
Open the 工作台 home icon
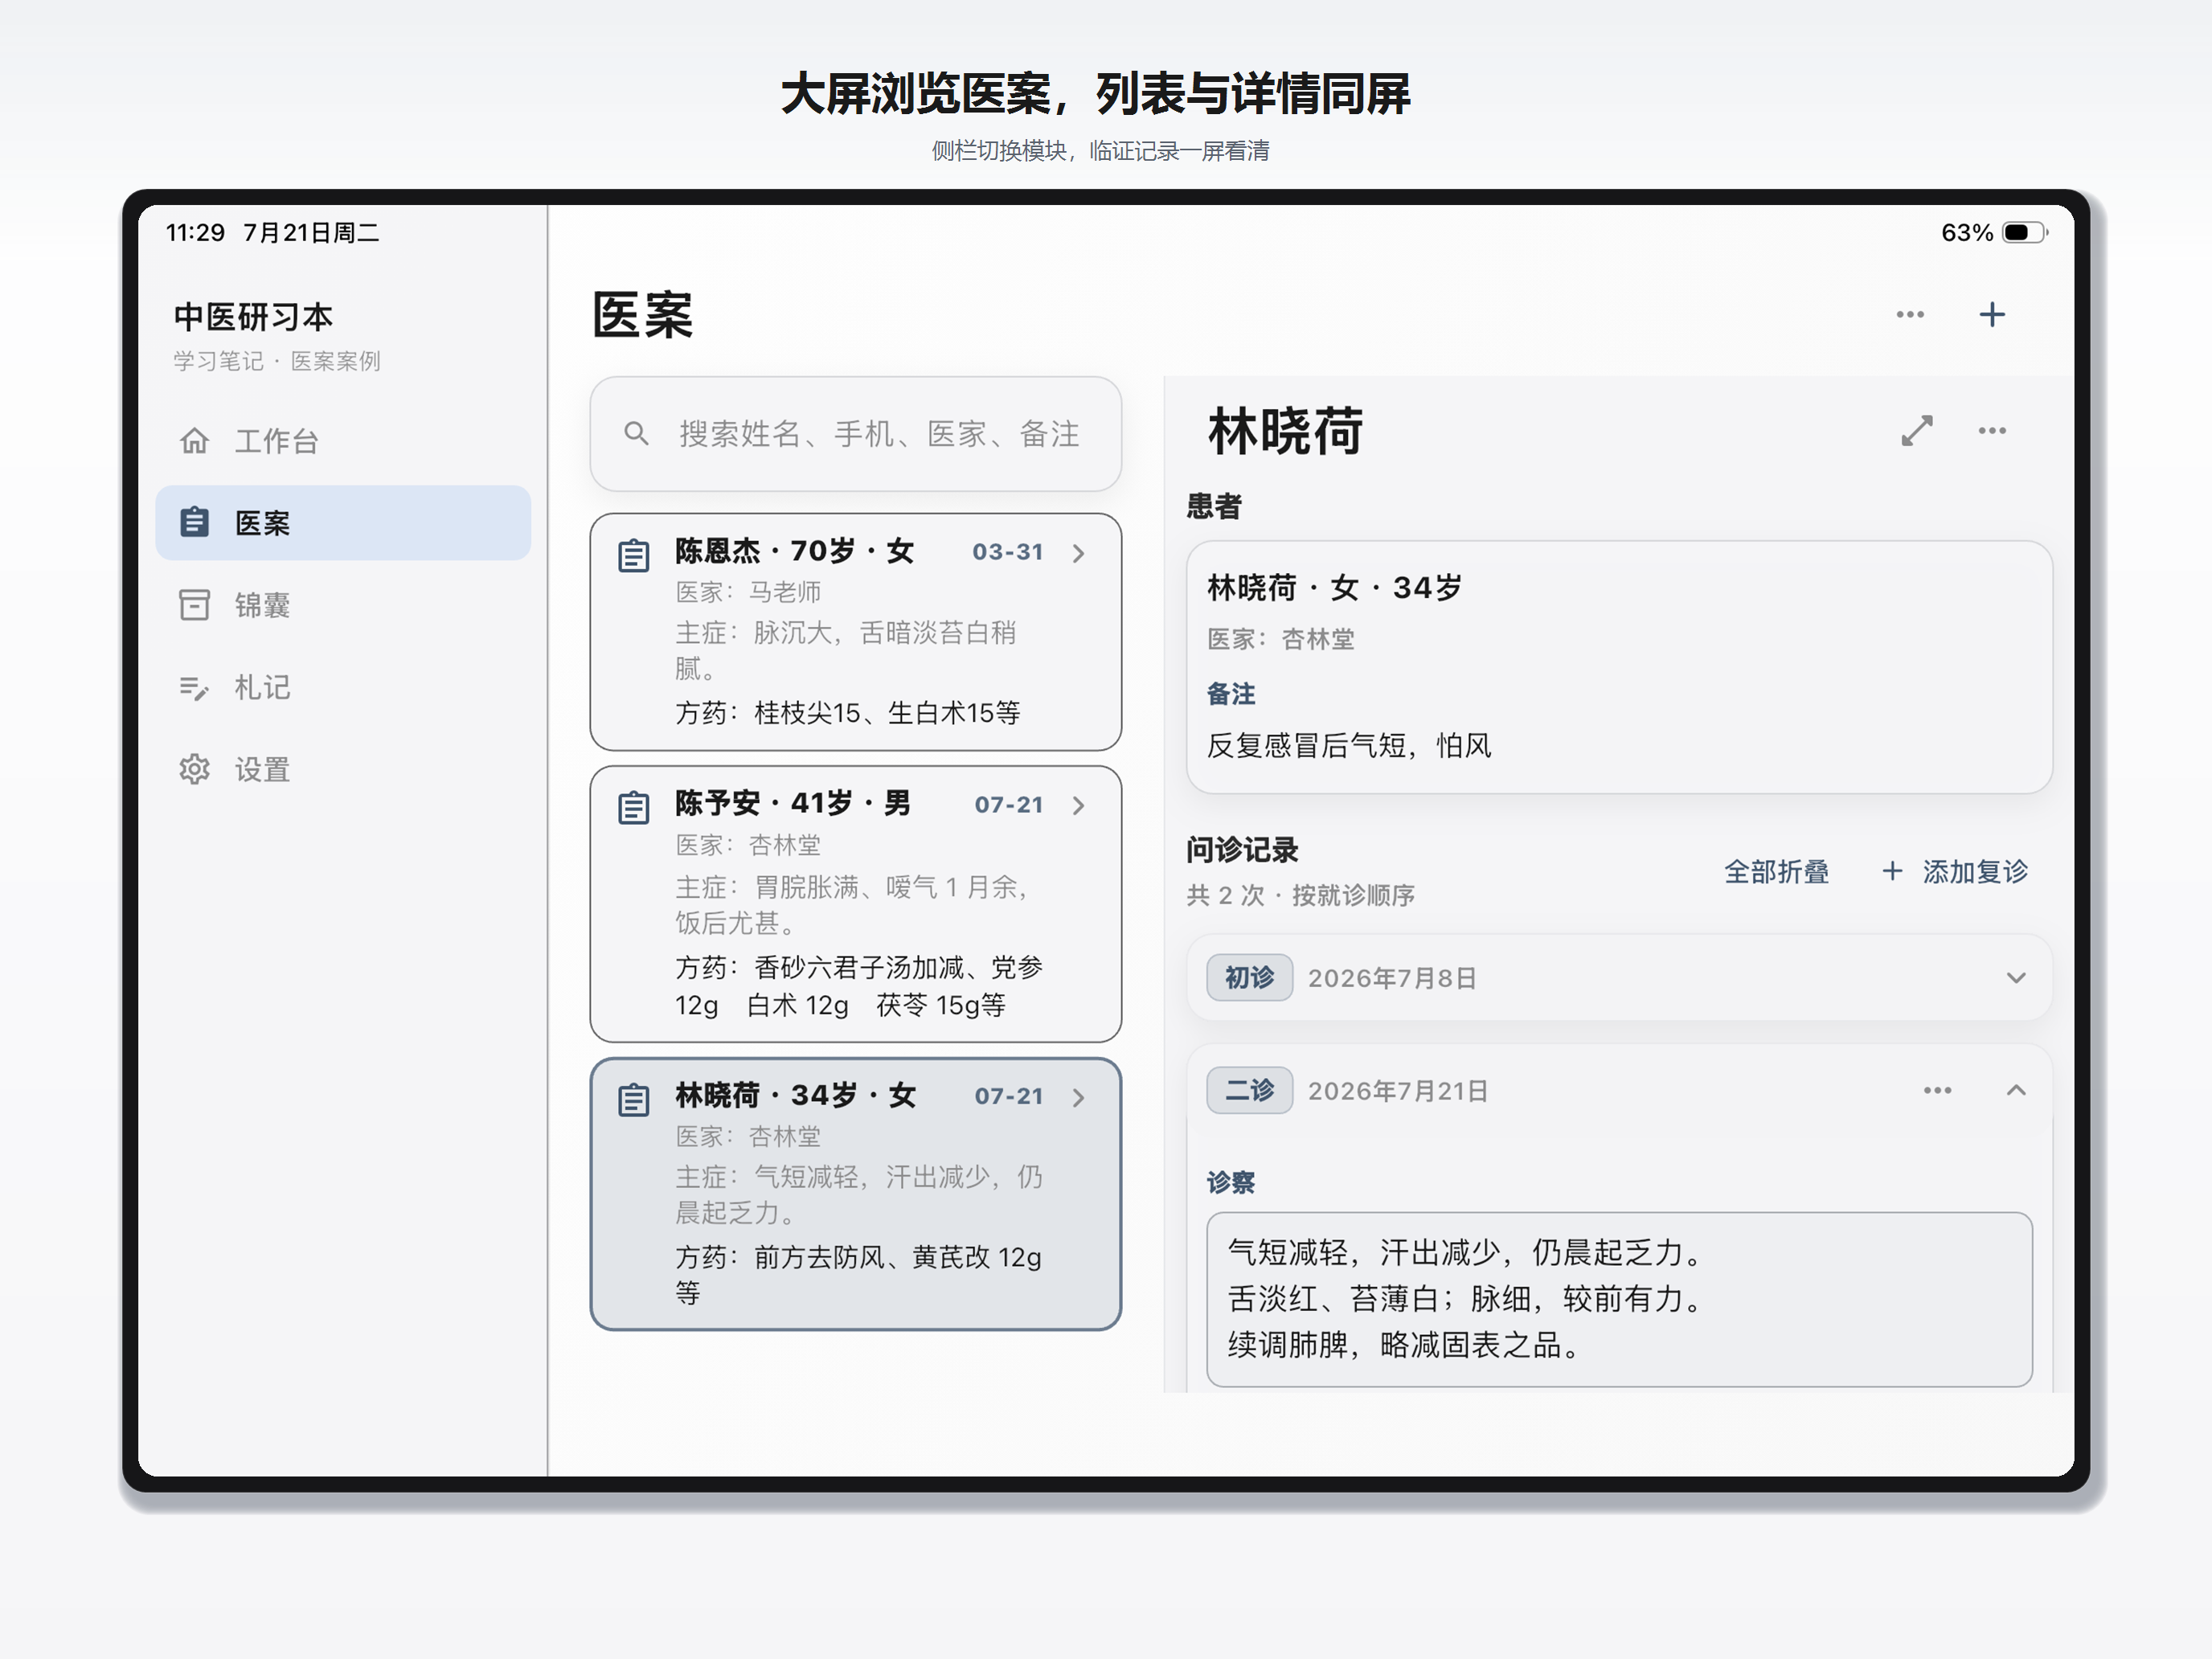tap(194, 440)
